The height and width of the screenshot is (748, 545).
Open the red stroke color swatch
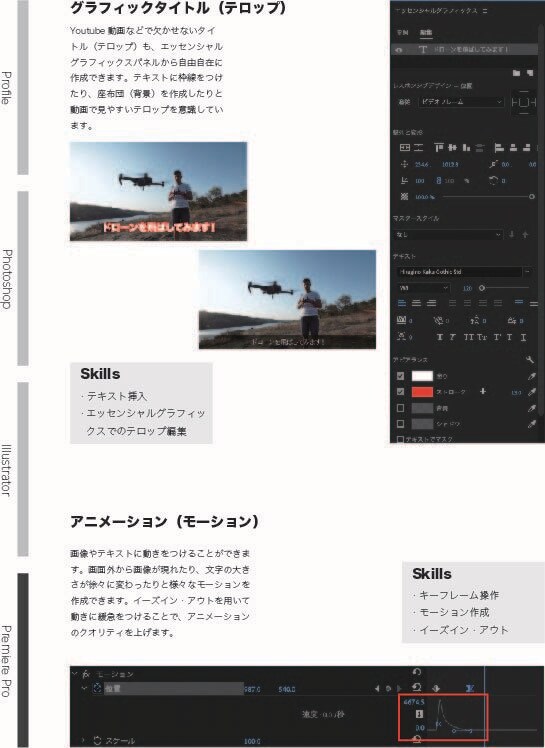[x=422, y=392]
